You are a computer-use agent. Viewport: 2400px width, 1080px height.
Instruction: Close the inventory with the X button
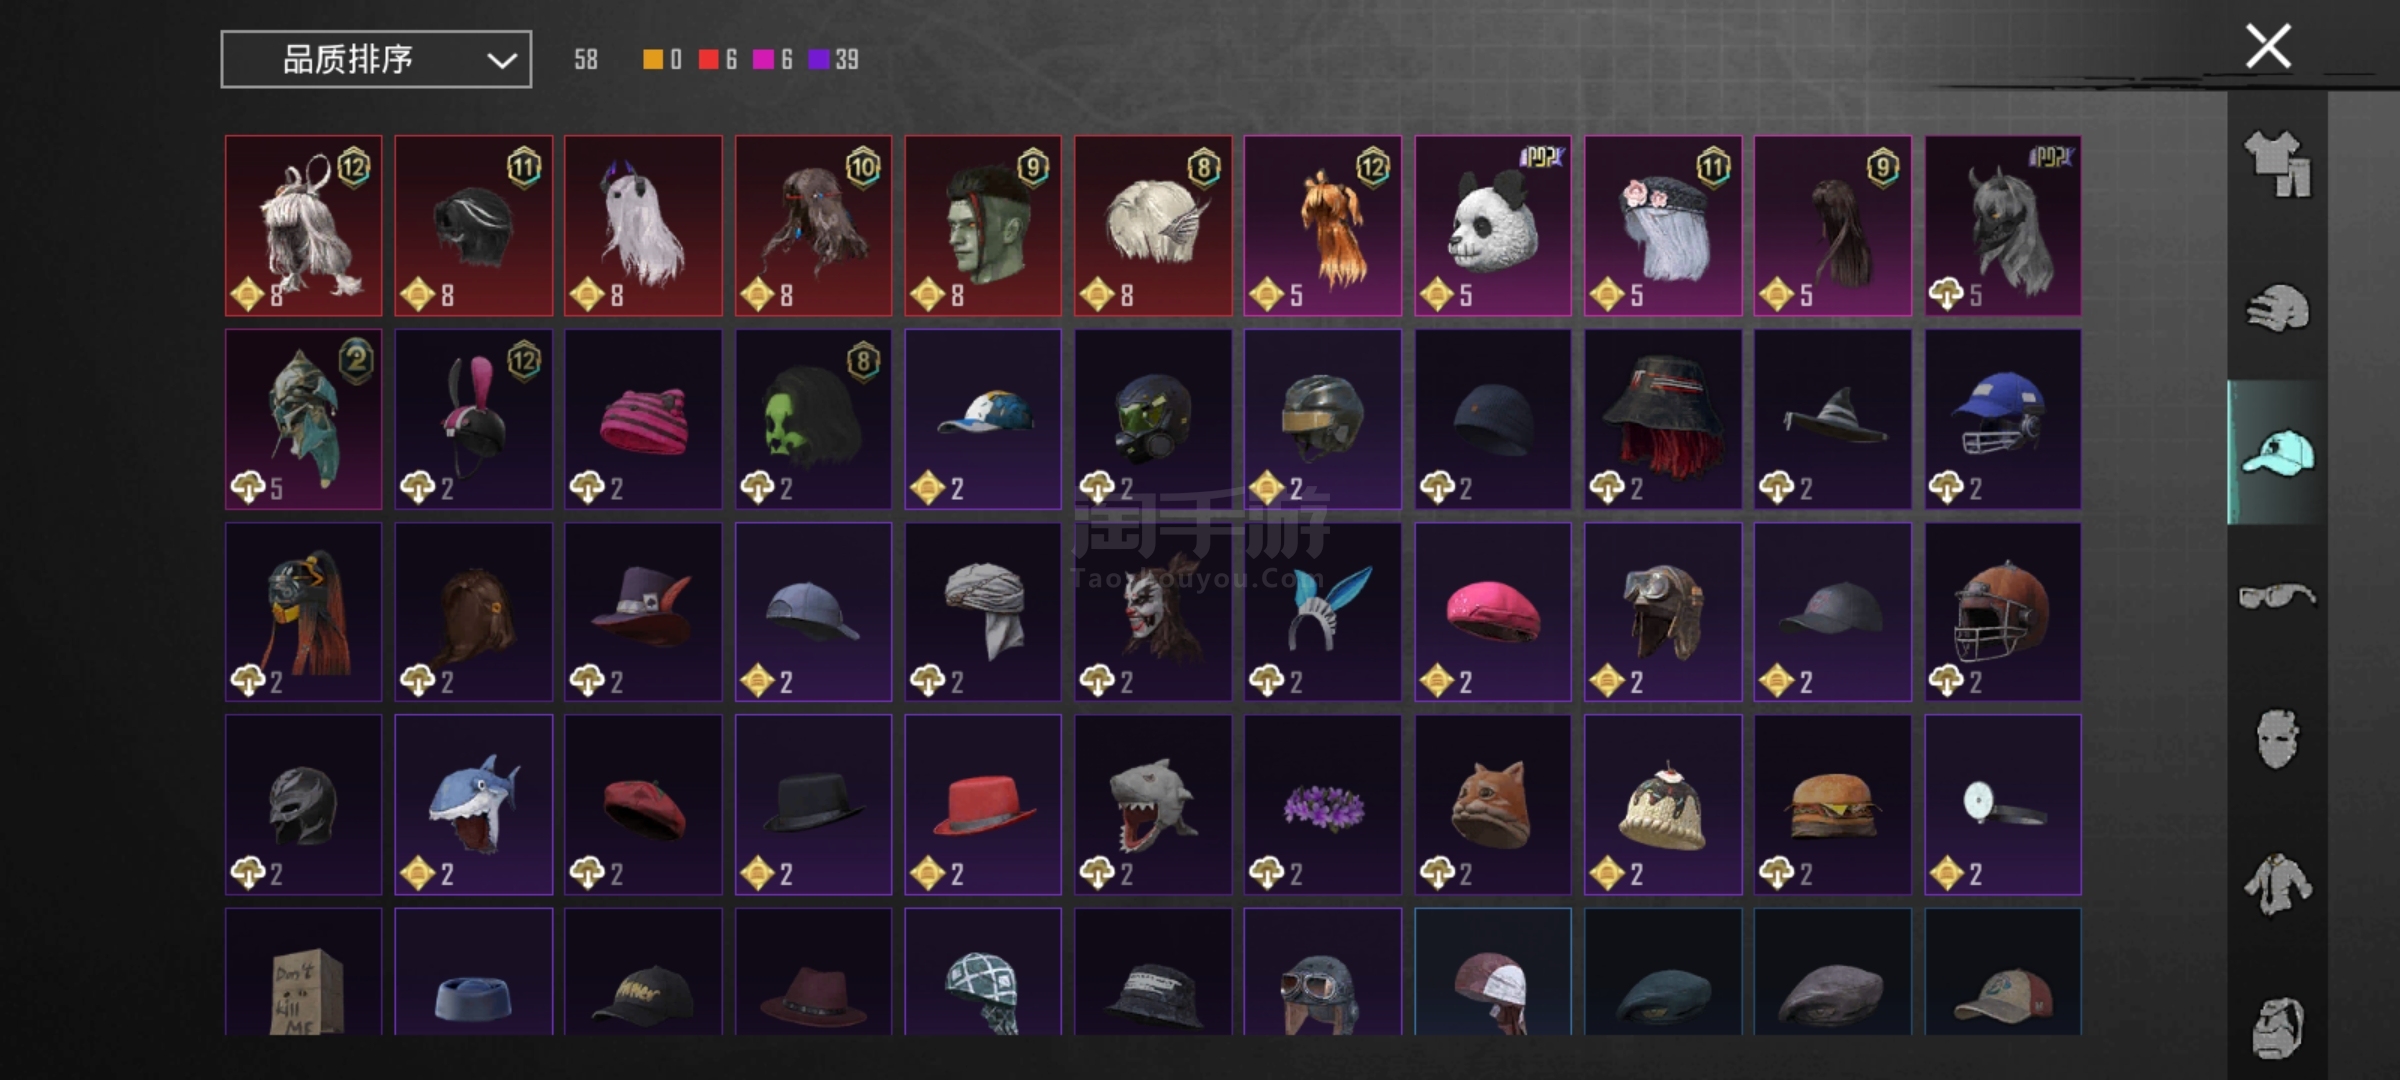coord(2268,46)
